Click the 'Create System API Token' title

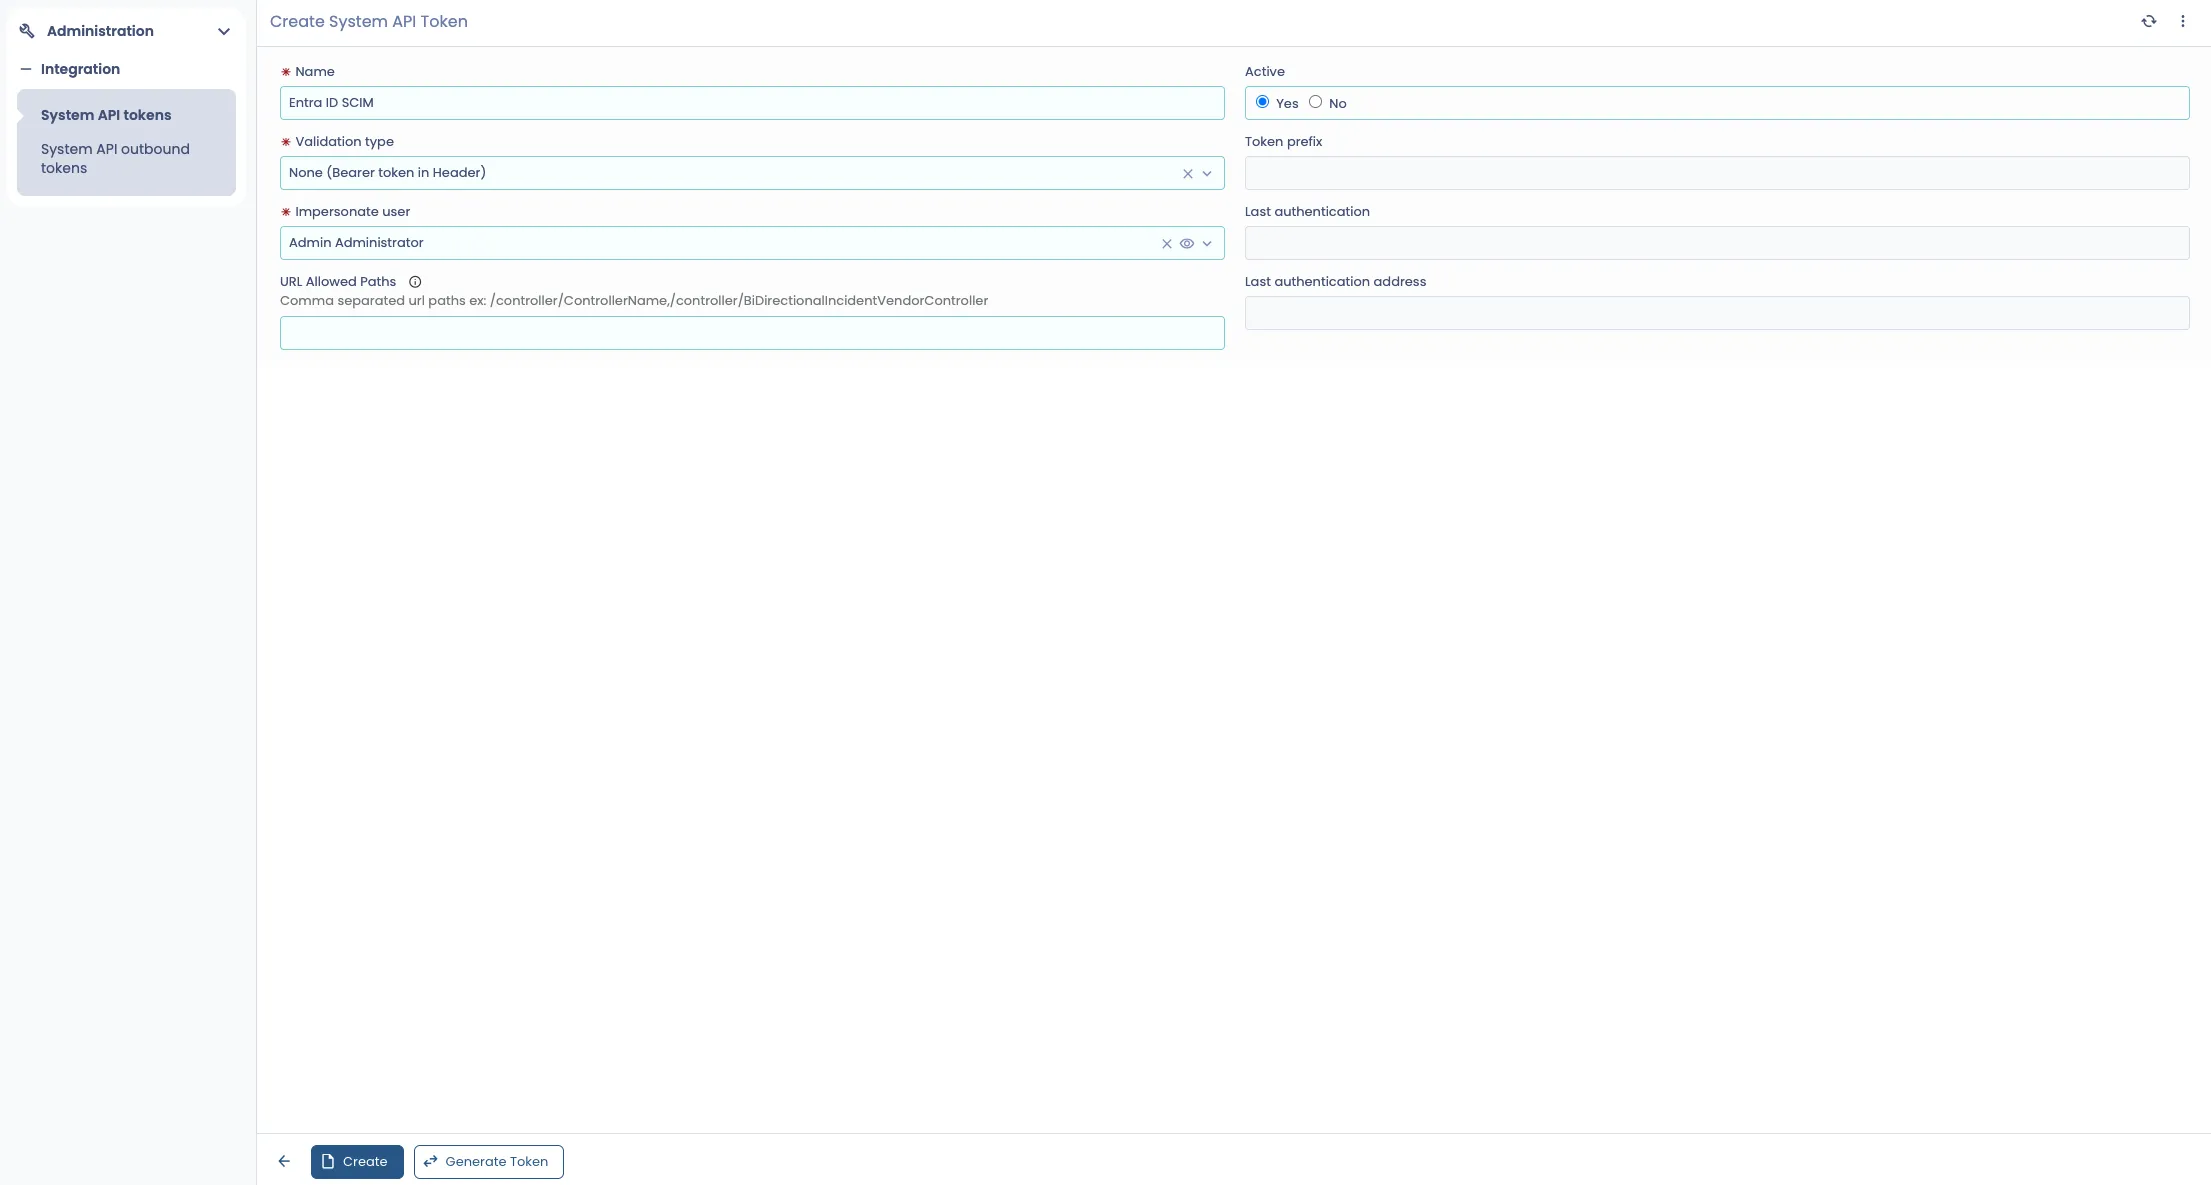pyautogui.click(x=369, y=22)
